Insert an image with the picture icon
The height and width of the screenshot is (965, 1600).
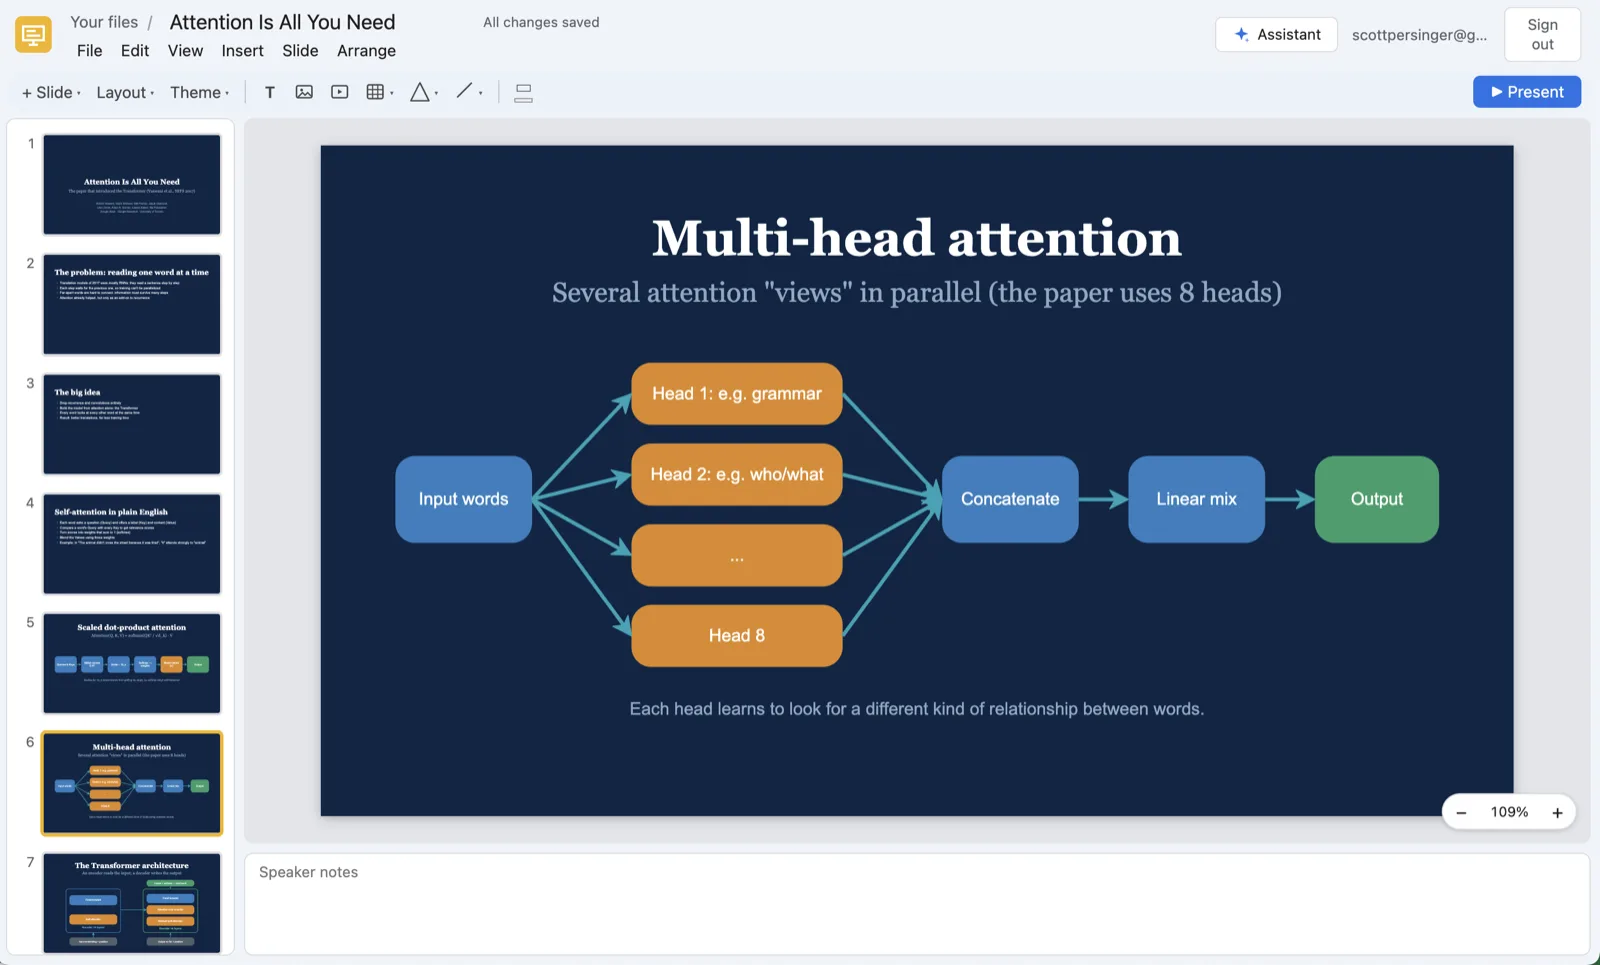[x=304, y=92]
